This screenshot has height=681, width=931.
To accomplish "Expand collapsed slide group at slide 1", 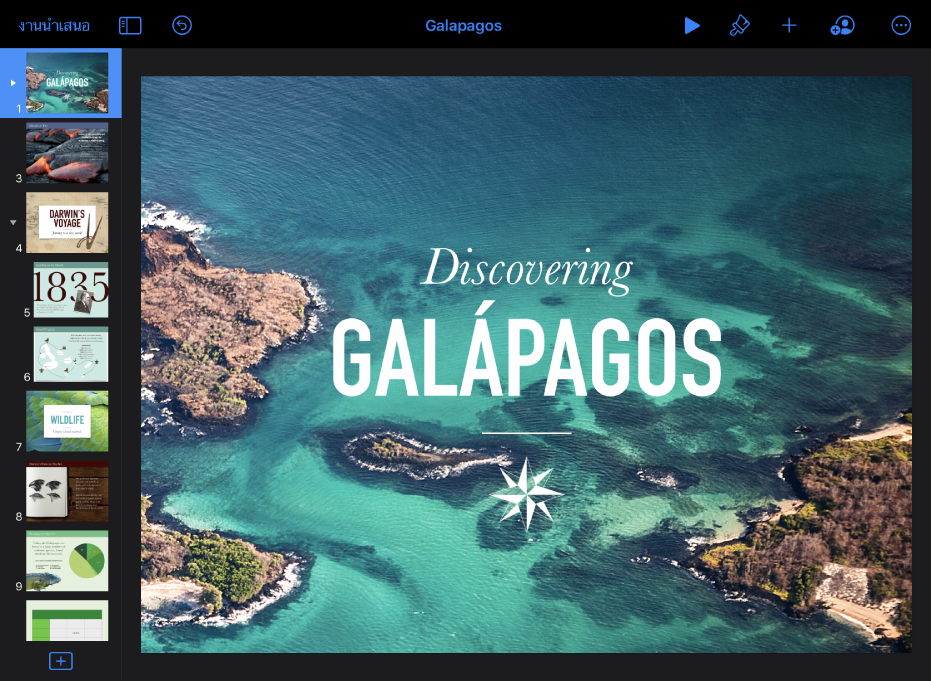I will pos(13,83).
